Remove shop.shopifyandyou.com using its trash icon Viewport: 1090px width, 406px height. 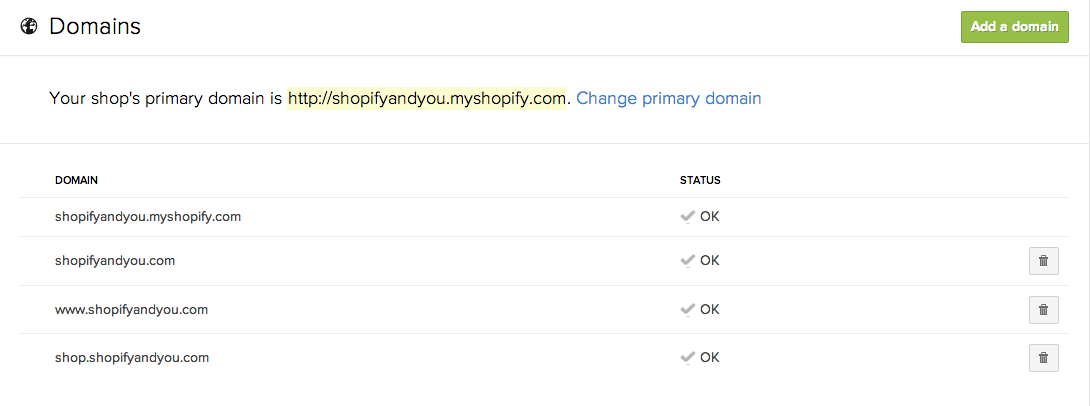tap(1043, 358)
